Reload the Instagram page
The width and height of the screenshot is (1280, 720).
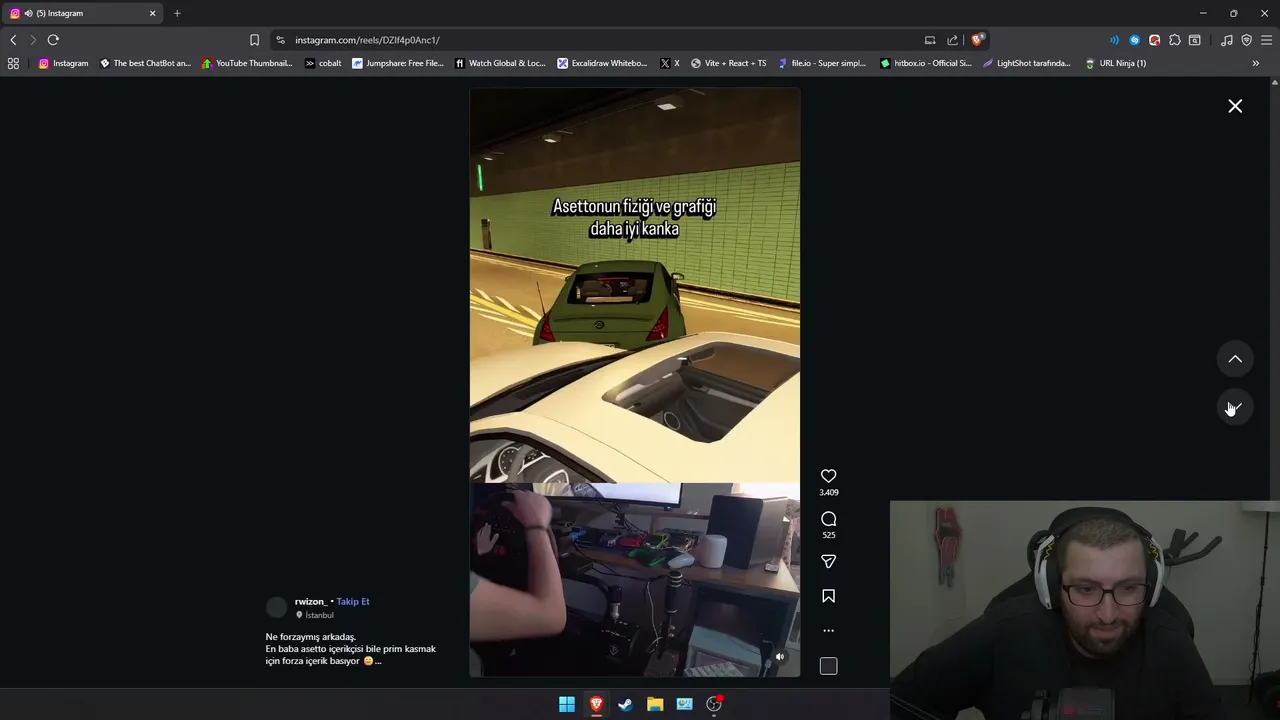pyautogui.click(x=53, y=40)
